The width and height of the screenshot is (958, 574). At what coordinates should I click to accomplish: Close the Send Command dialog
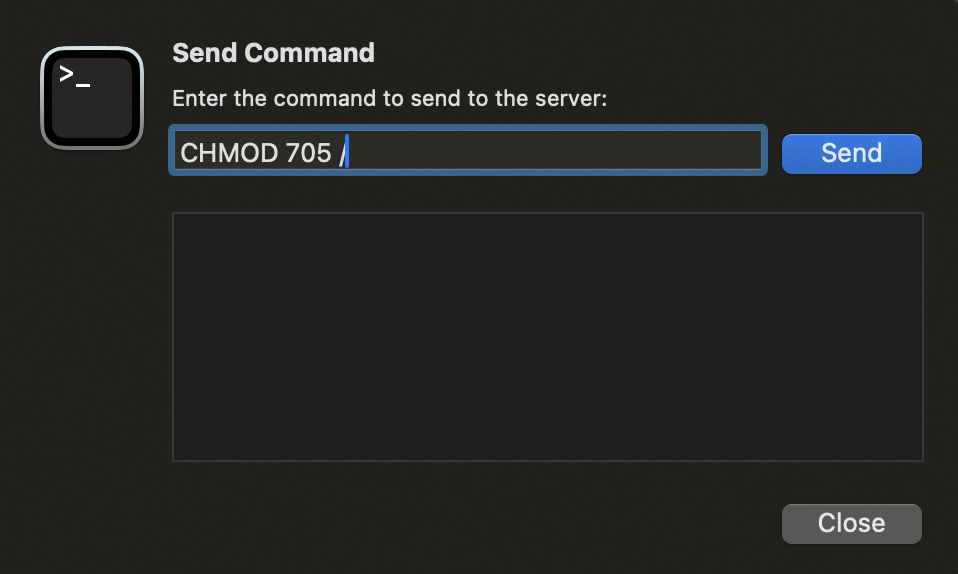[851, 523]
